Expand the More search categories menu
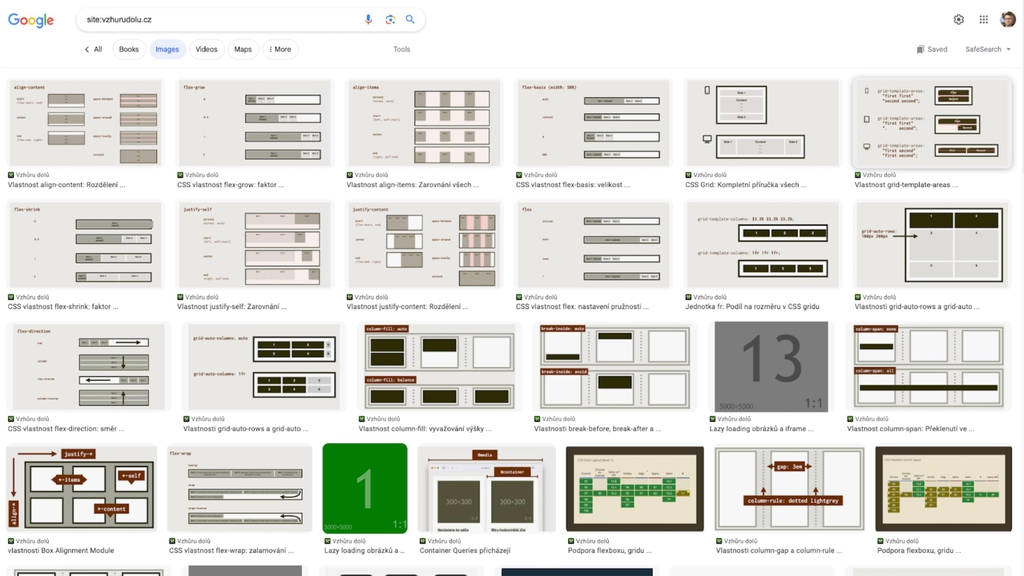Viewport: 1024px width, 576px height. [280, 49]
